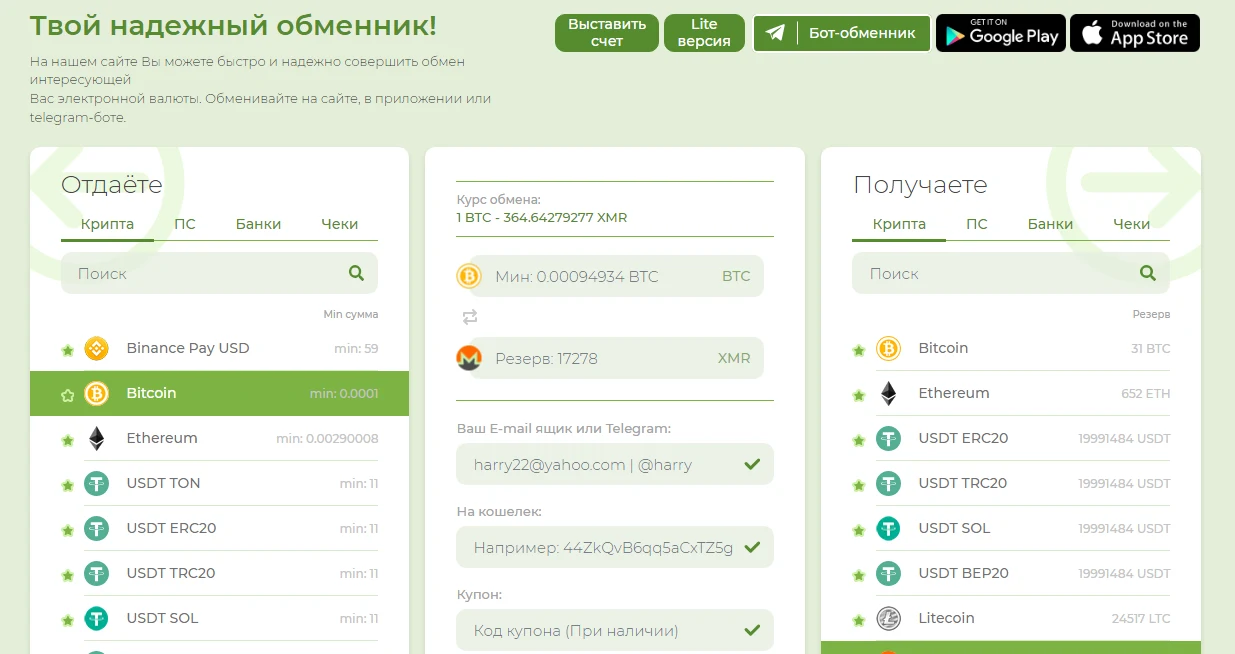Click the search magnifier in Отдаёте panel
This screenshot has width=1235, height=654.
(x=357, y=273)
